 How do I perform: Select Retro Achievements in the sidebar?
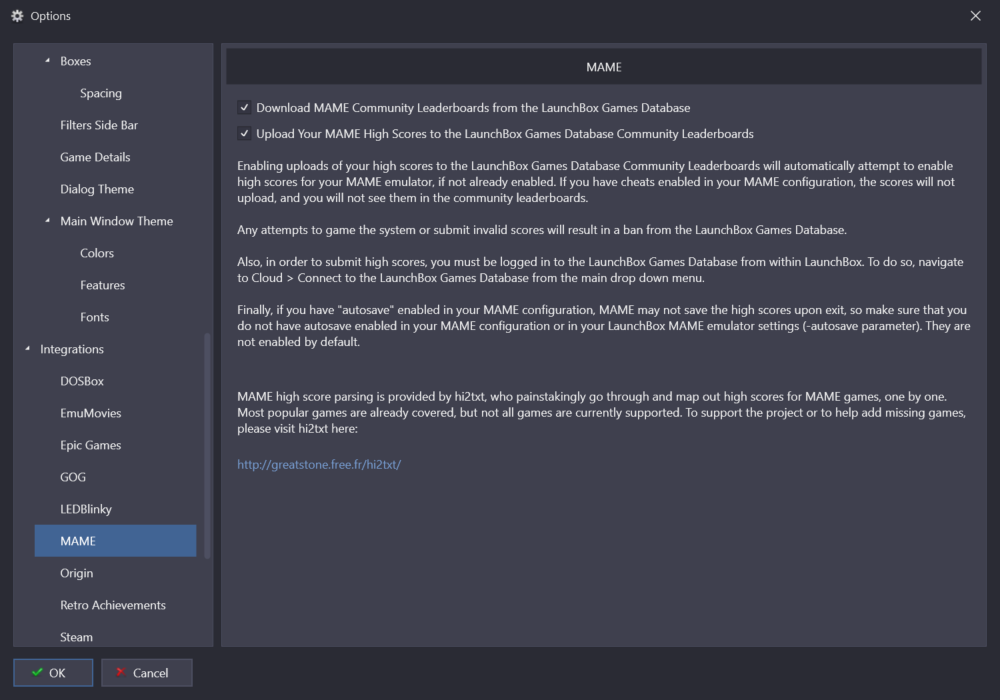113,605
